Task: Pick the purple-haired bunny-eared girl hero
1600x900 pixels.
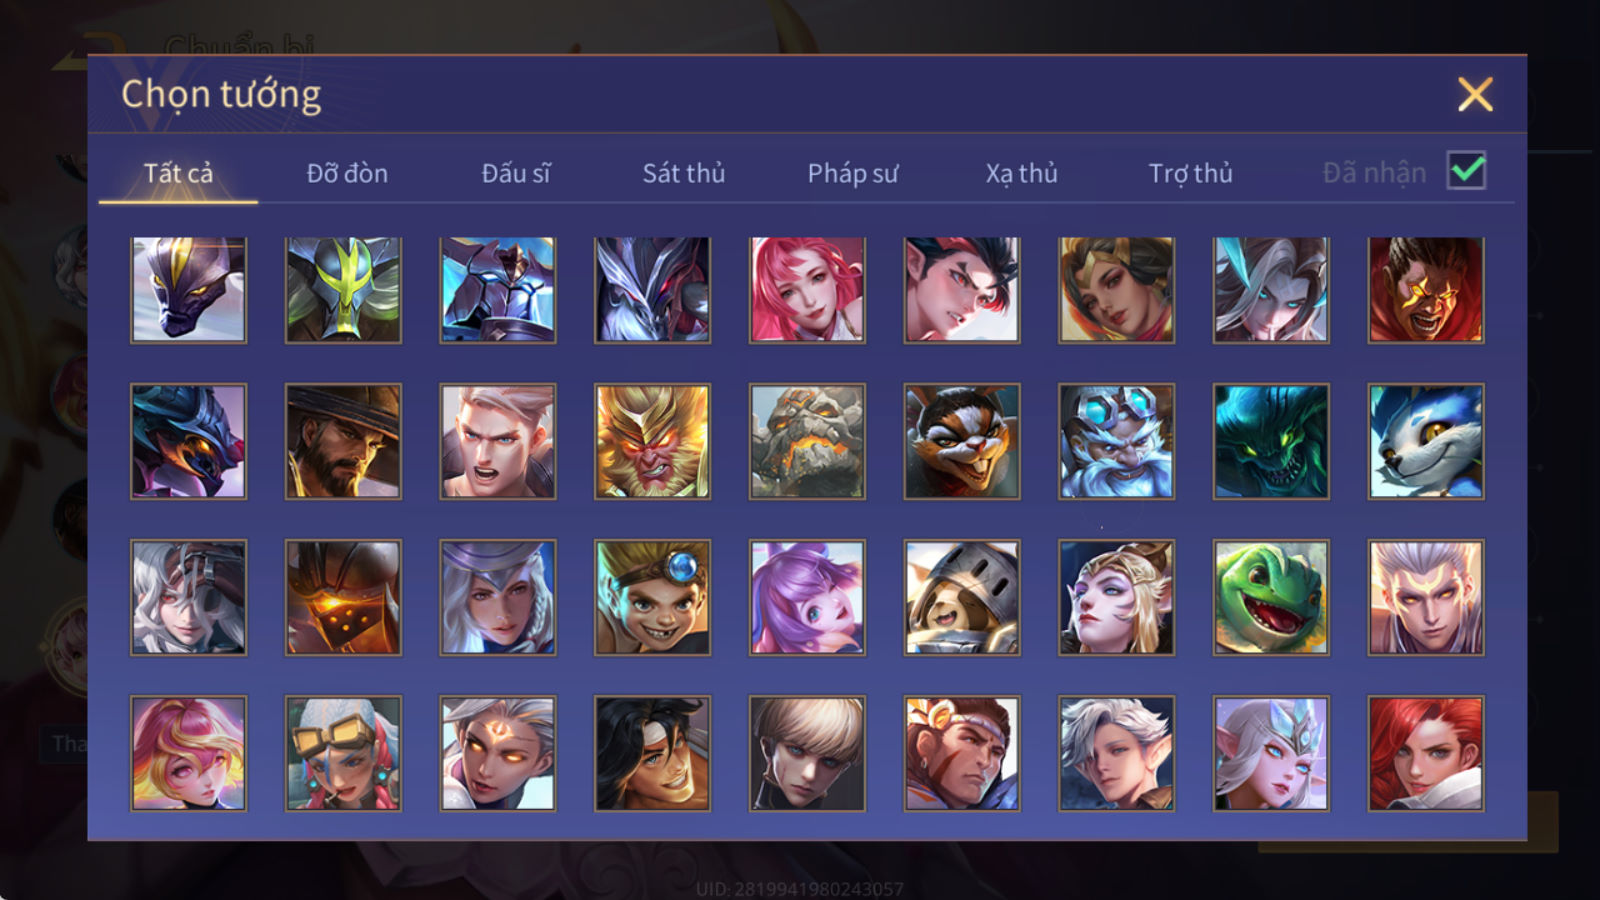Action: [x=807, y=597]
